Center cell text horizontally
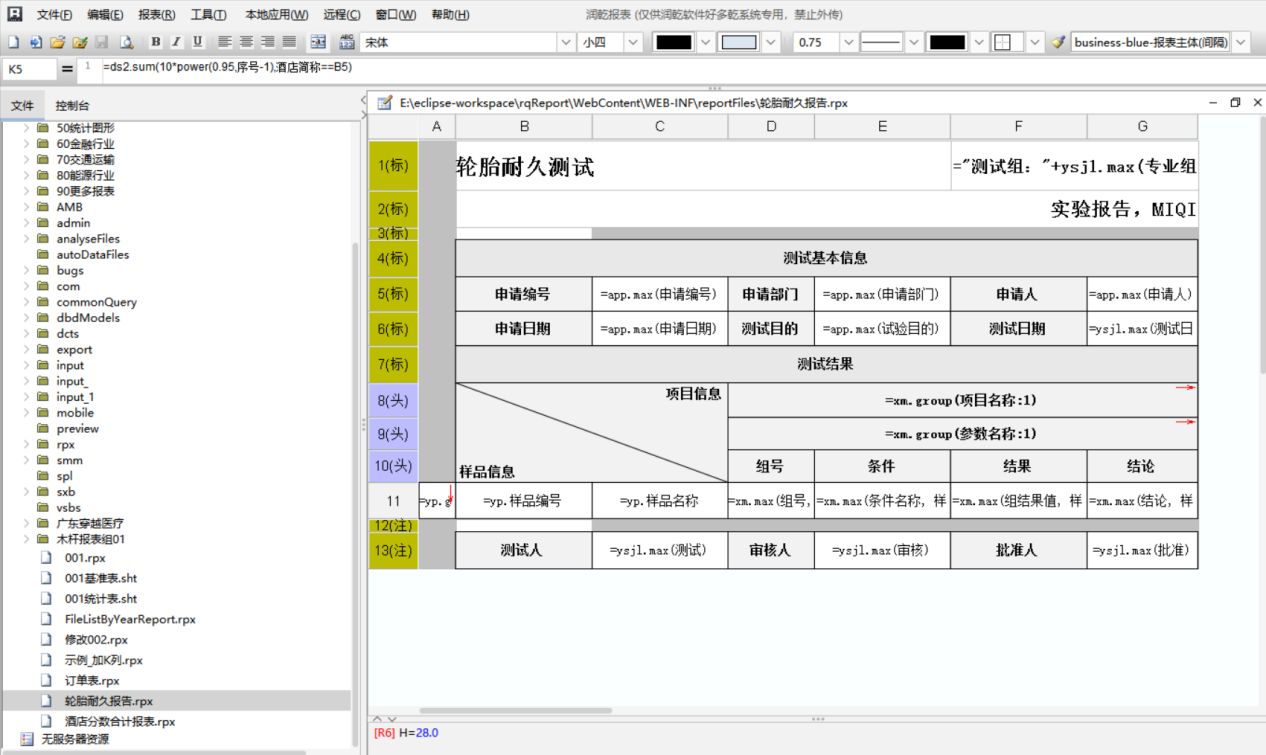 [246, 42]
